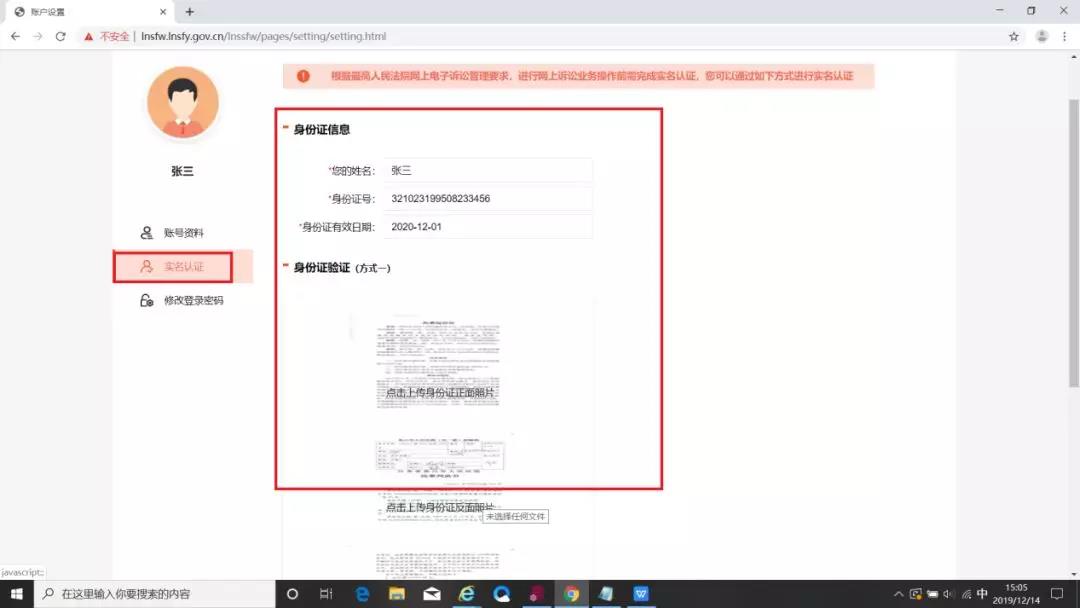
Task: Close the 账户设置 tab
Action: point(163,12)
